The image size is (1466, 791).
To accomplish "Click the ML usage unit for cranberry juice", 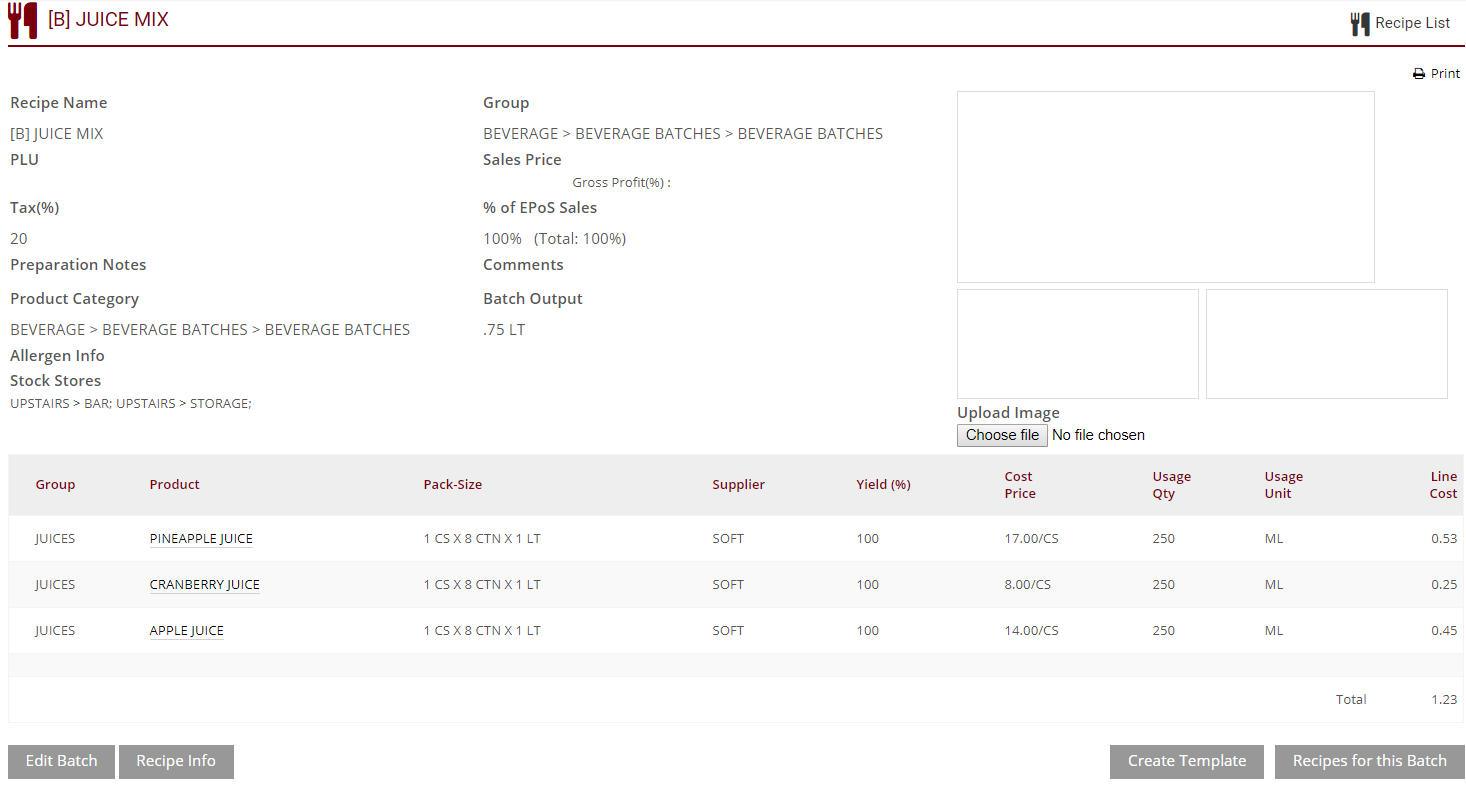I will point(1273,584).
